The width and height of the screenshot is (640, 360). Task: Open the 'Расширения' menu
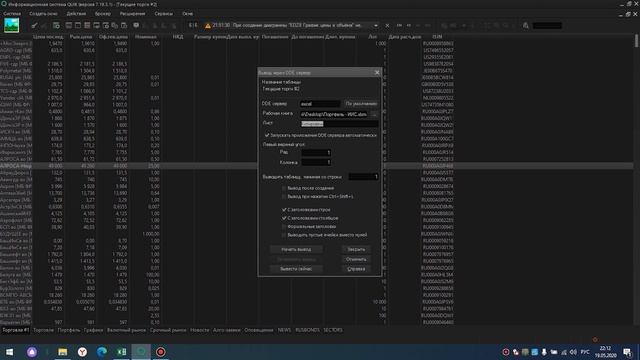[x=132, y=13]
